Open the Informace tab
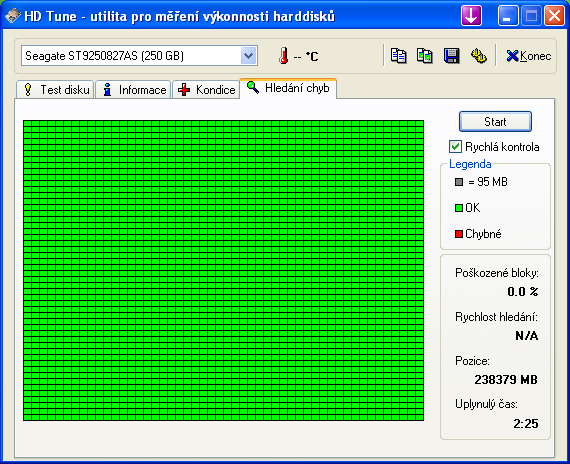The width and height of the screenshot is (570, 464). point(133,89)
